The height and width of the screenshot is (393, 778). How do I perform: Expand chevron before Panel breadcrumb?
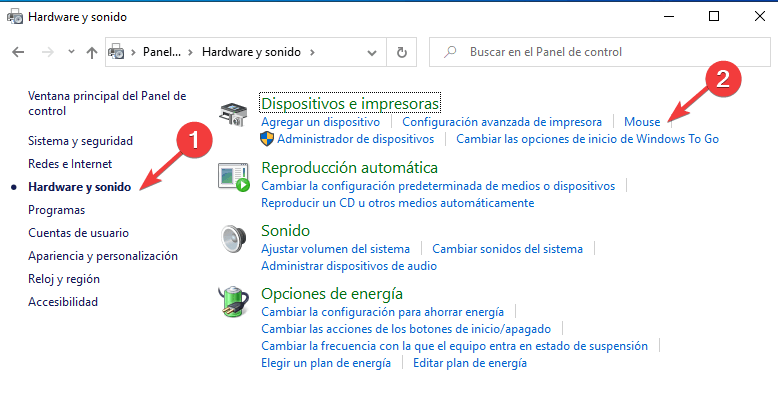(133, 52)
